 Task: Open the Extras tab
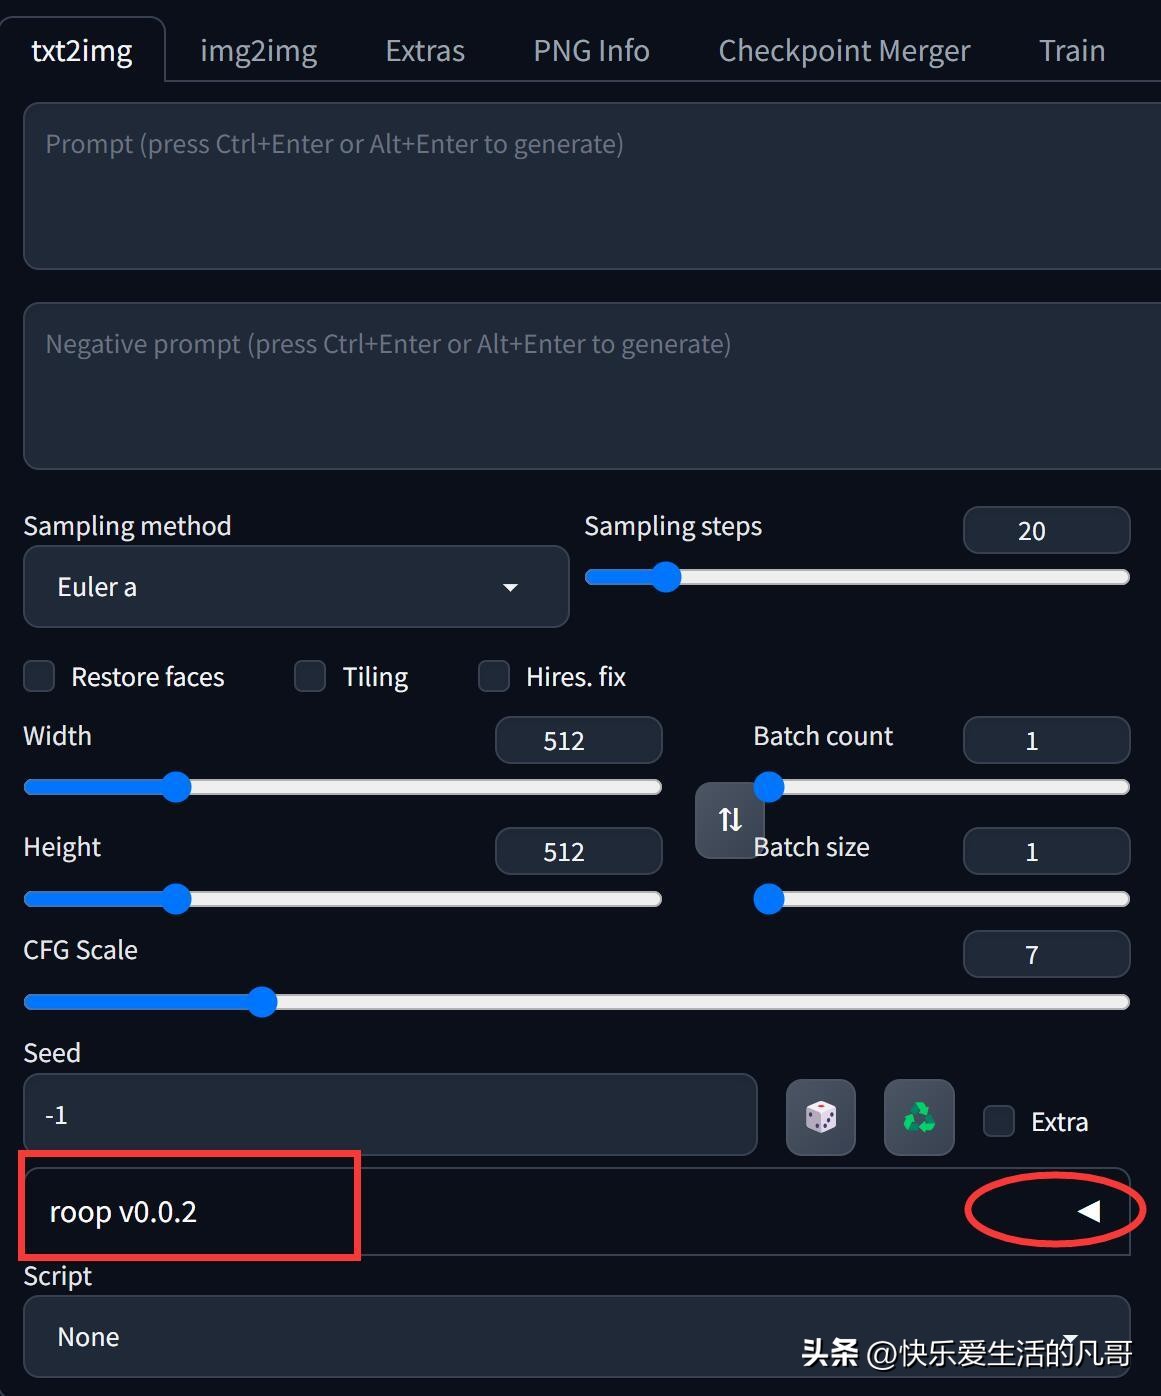coord(424,49)
